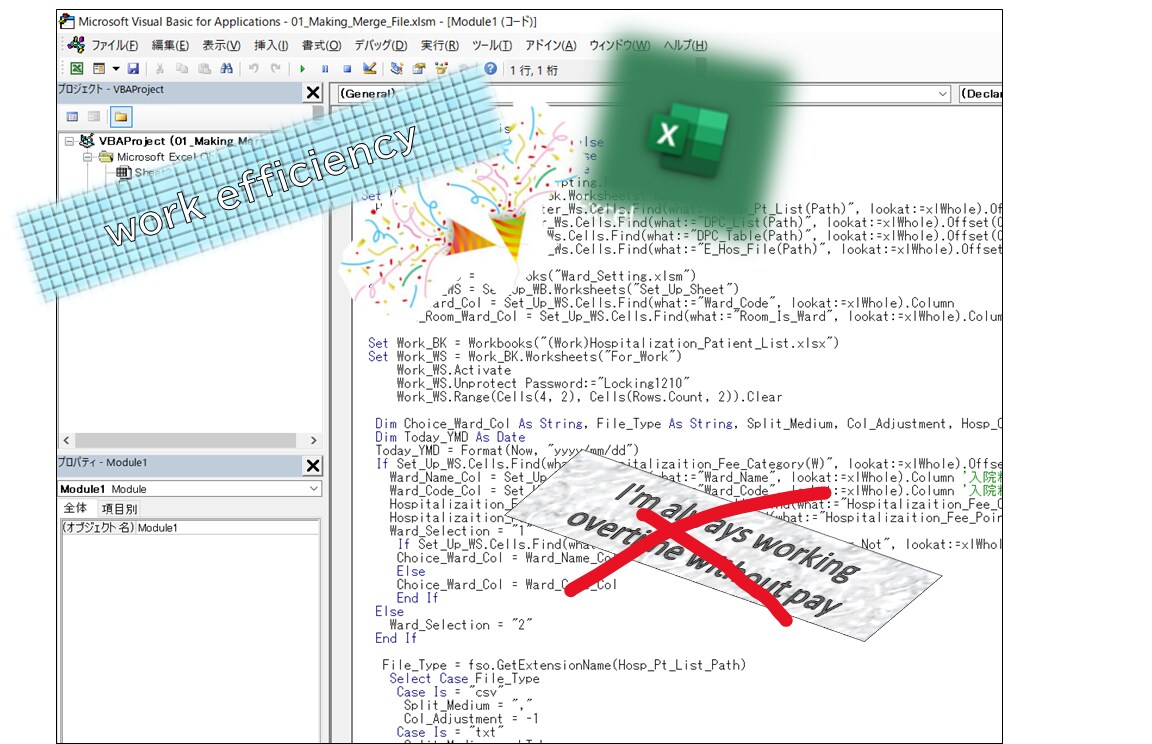
Task: Toggle Folders button in Project pane
Action: click(x=121, y=116)
